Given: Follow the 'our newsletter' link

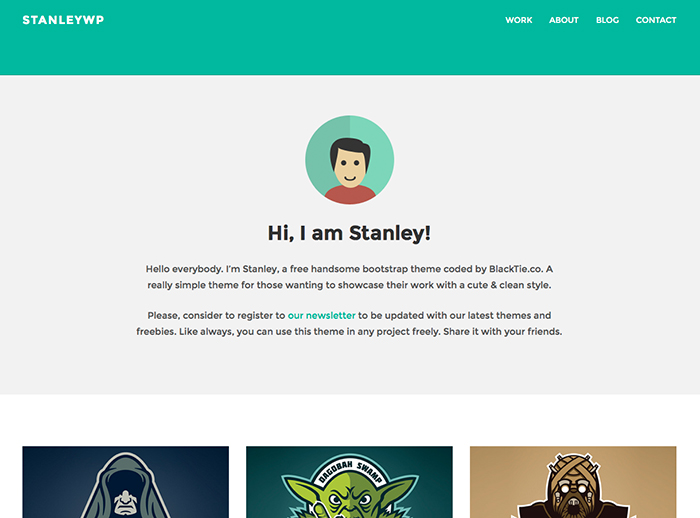Looking at the screenshot, I should [x=321, y=315].
